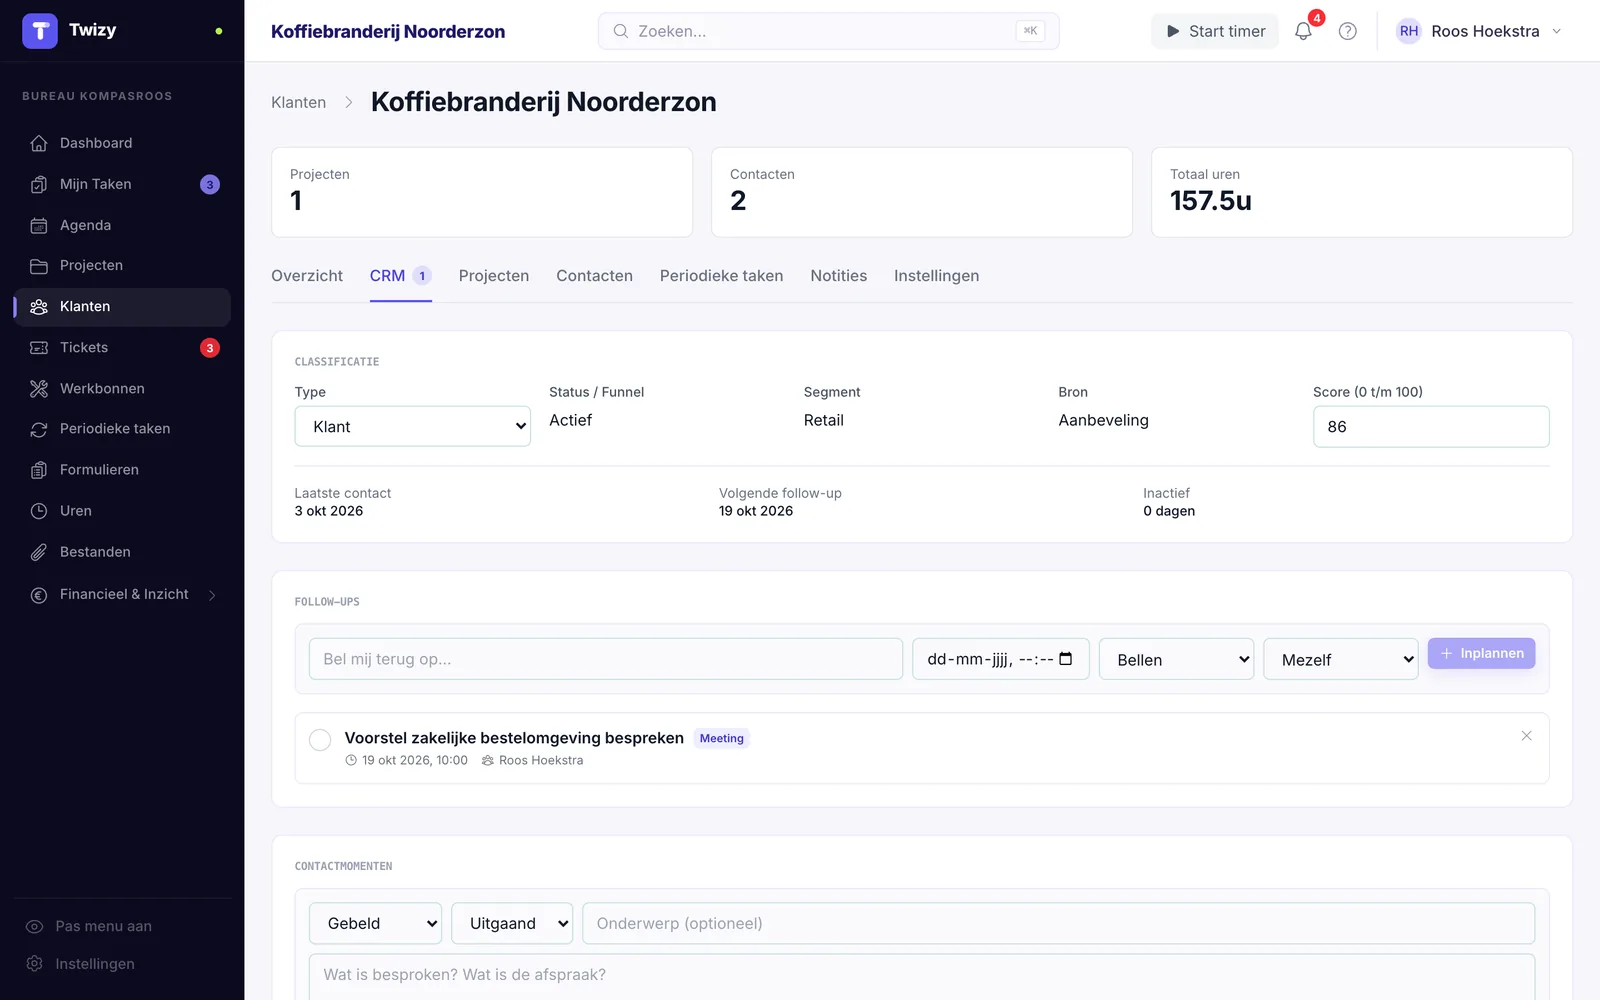Click the Totaal uren stat card
The height and width of the screenshot is (1000, 1600).
point(1362,192)
